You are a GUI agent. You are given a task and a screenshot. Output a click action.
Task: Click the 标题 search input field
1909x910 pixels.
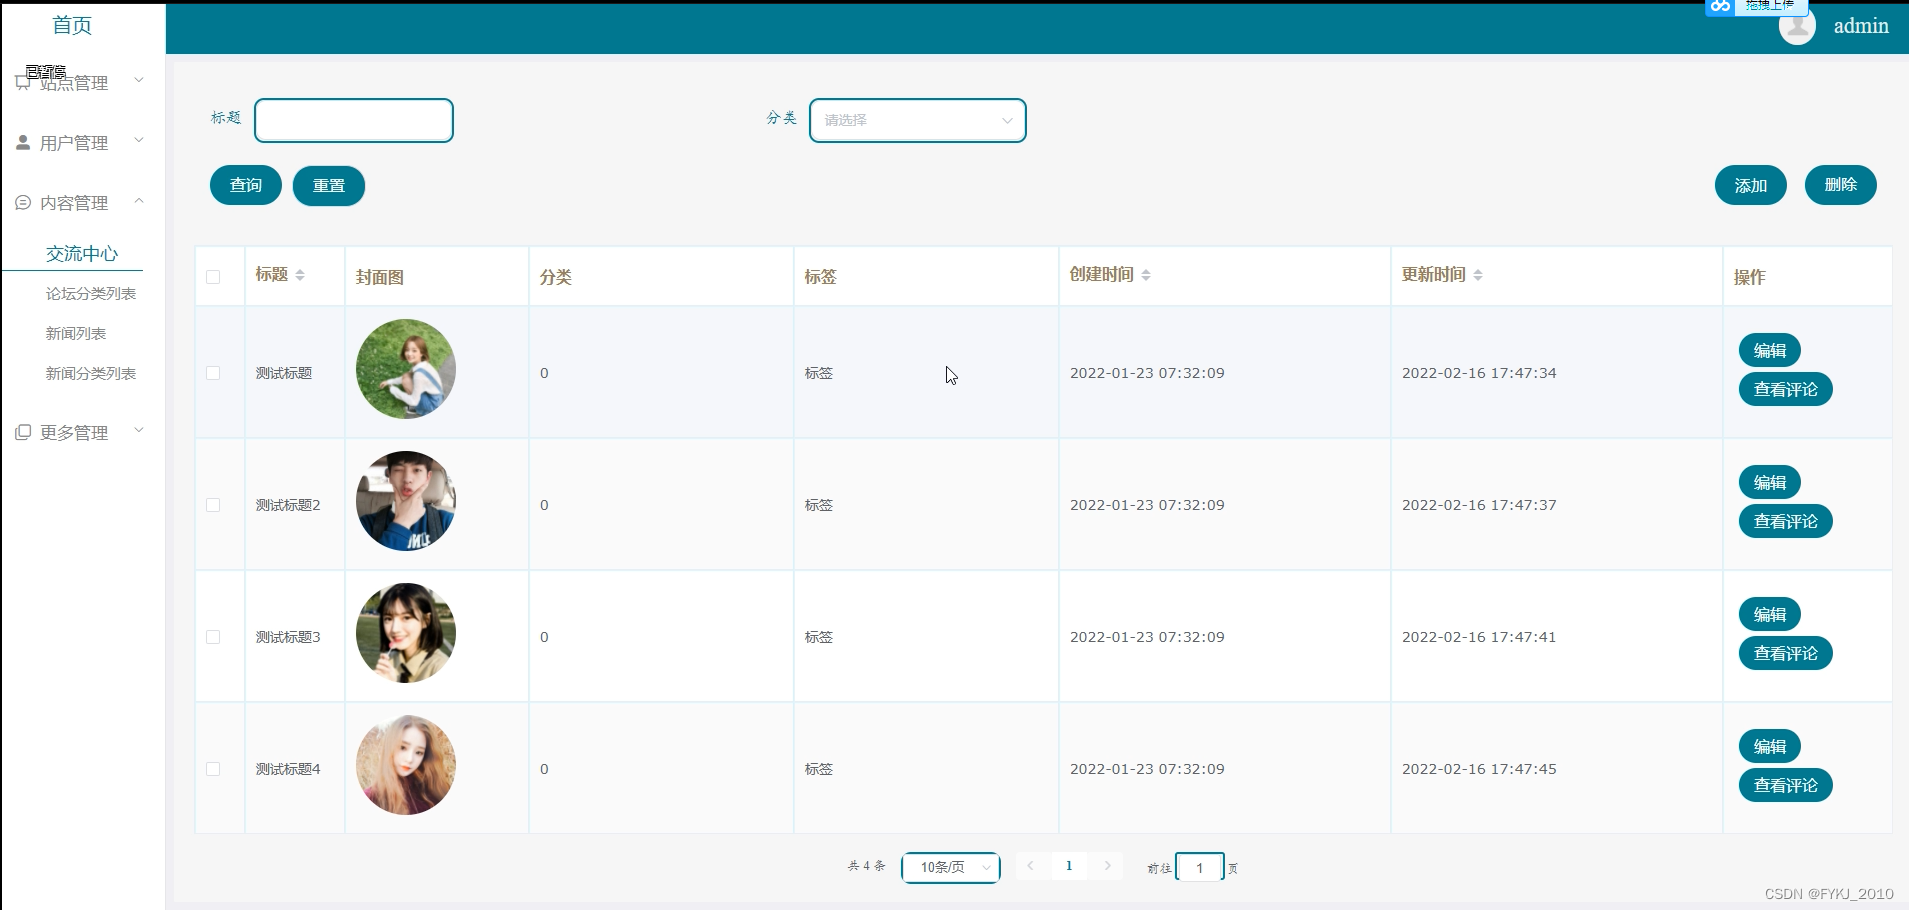354,120
